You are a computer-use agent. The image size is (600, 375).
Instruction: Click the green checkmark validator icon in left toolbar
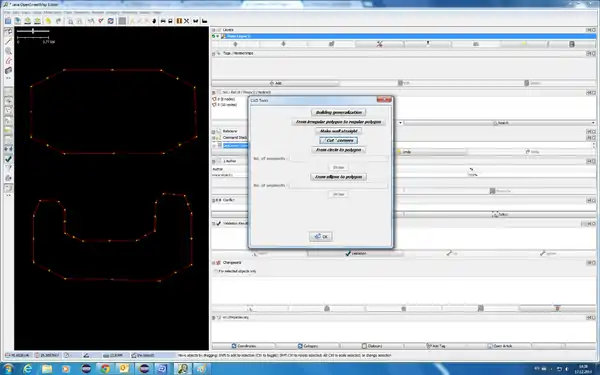(8, 159)
